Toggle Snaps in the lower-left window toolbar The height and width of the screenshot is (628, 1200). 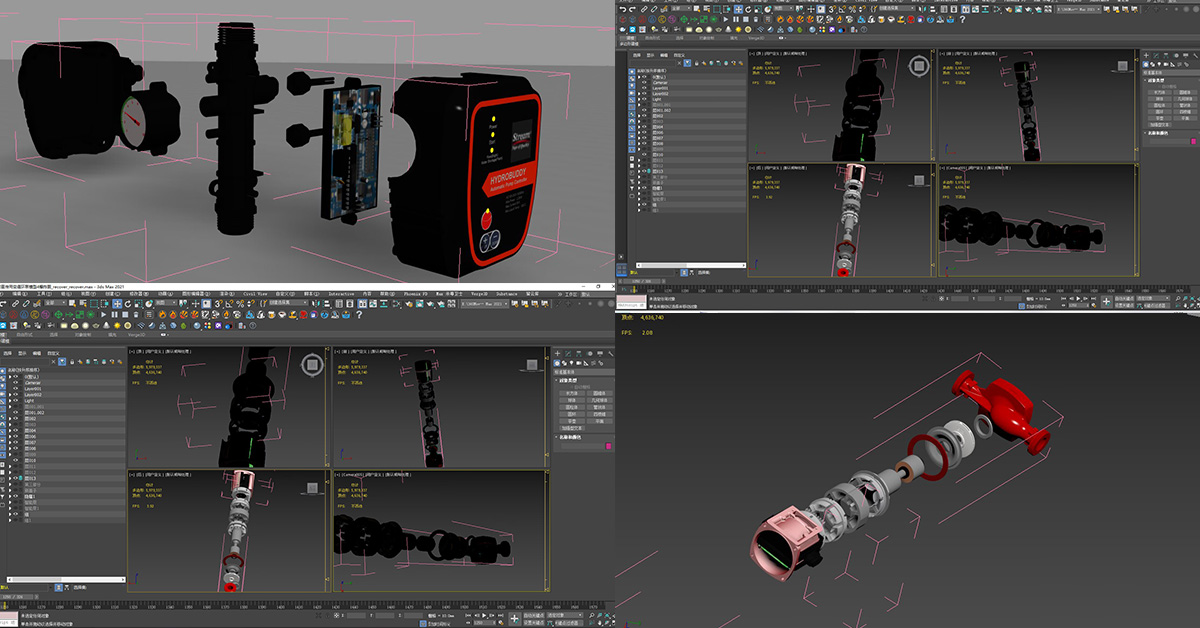click(218, 304)
